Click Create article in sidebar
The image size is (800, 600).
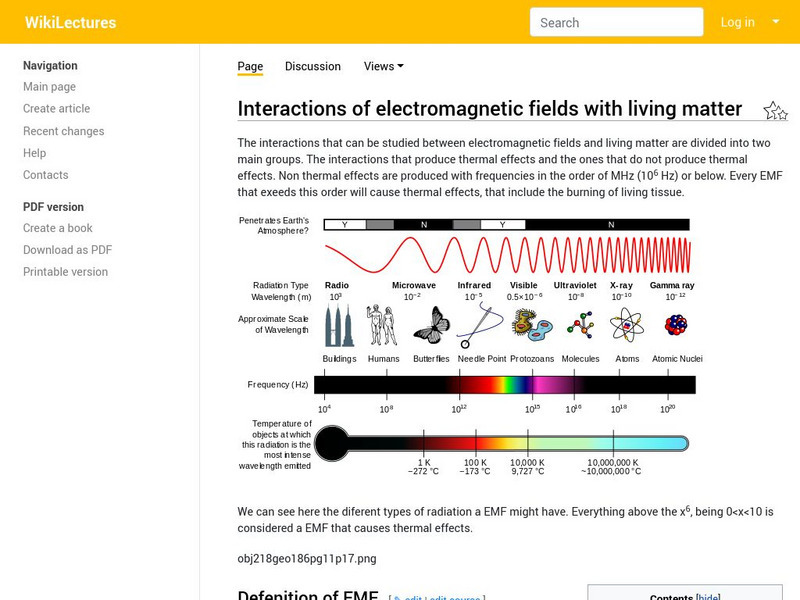coord(57,109)
